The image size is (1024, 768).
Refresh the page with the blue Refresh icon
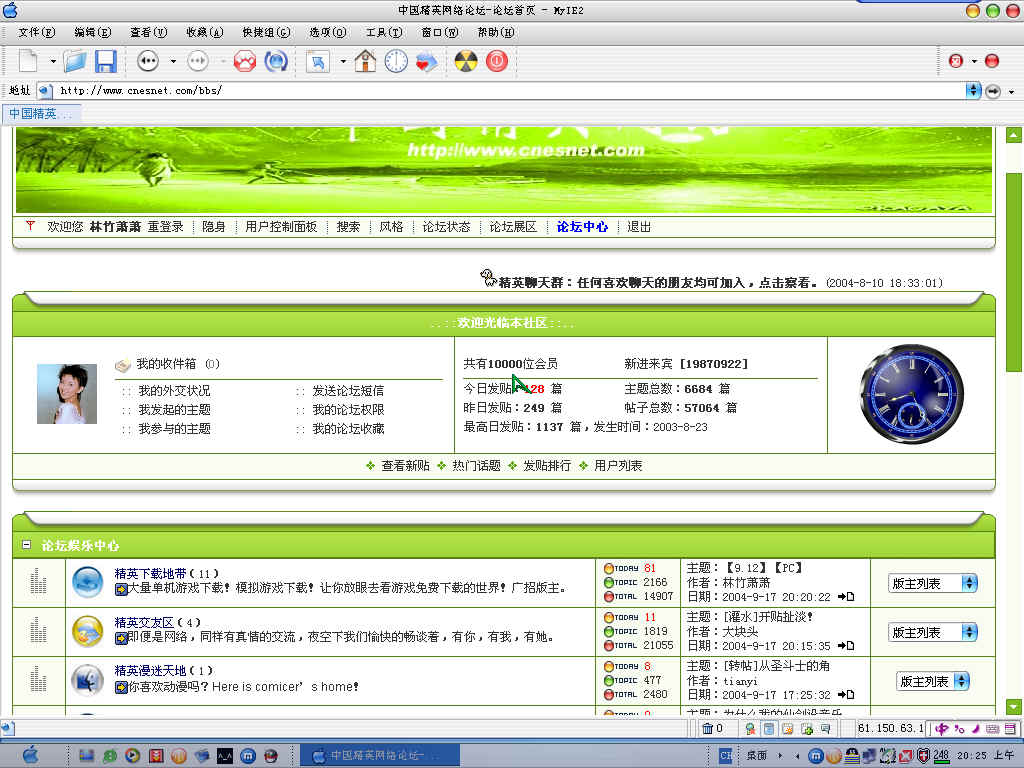276,61
